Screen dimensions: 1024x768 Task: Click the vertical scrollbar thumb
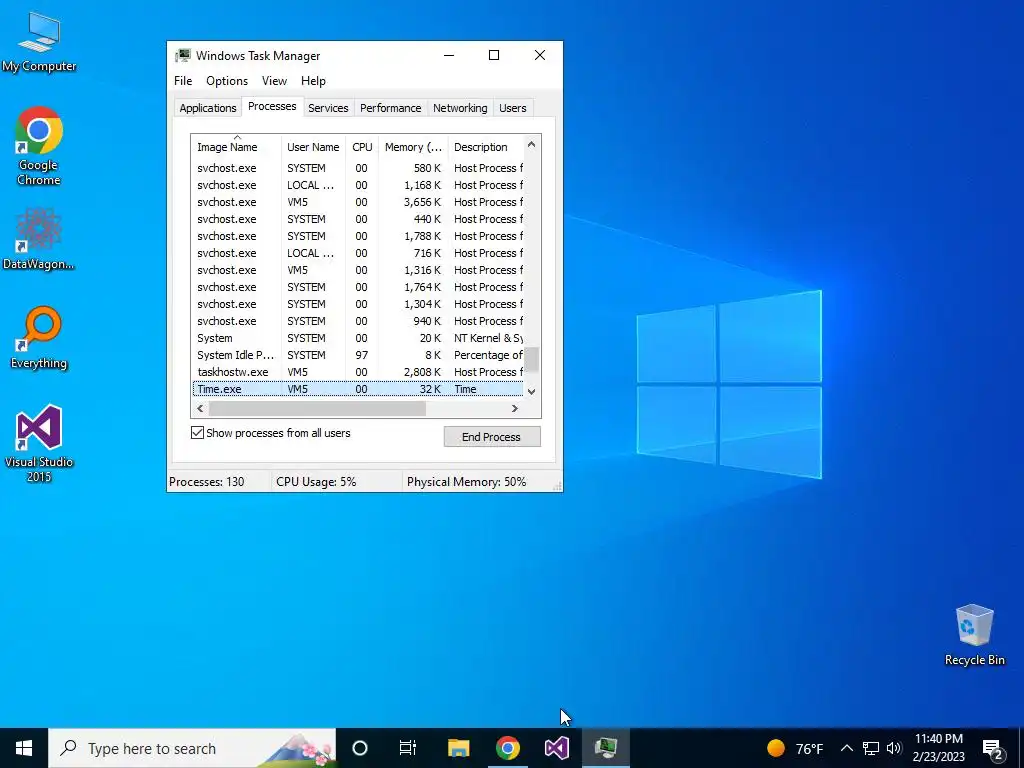[x=532, y=359]
